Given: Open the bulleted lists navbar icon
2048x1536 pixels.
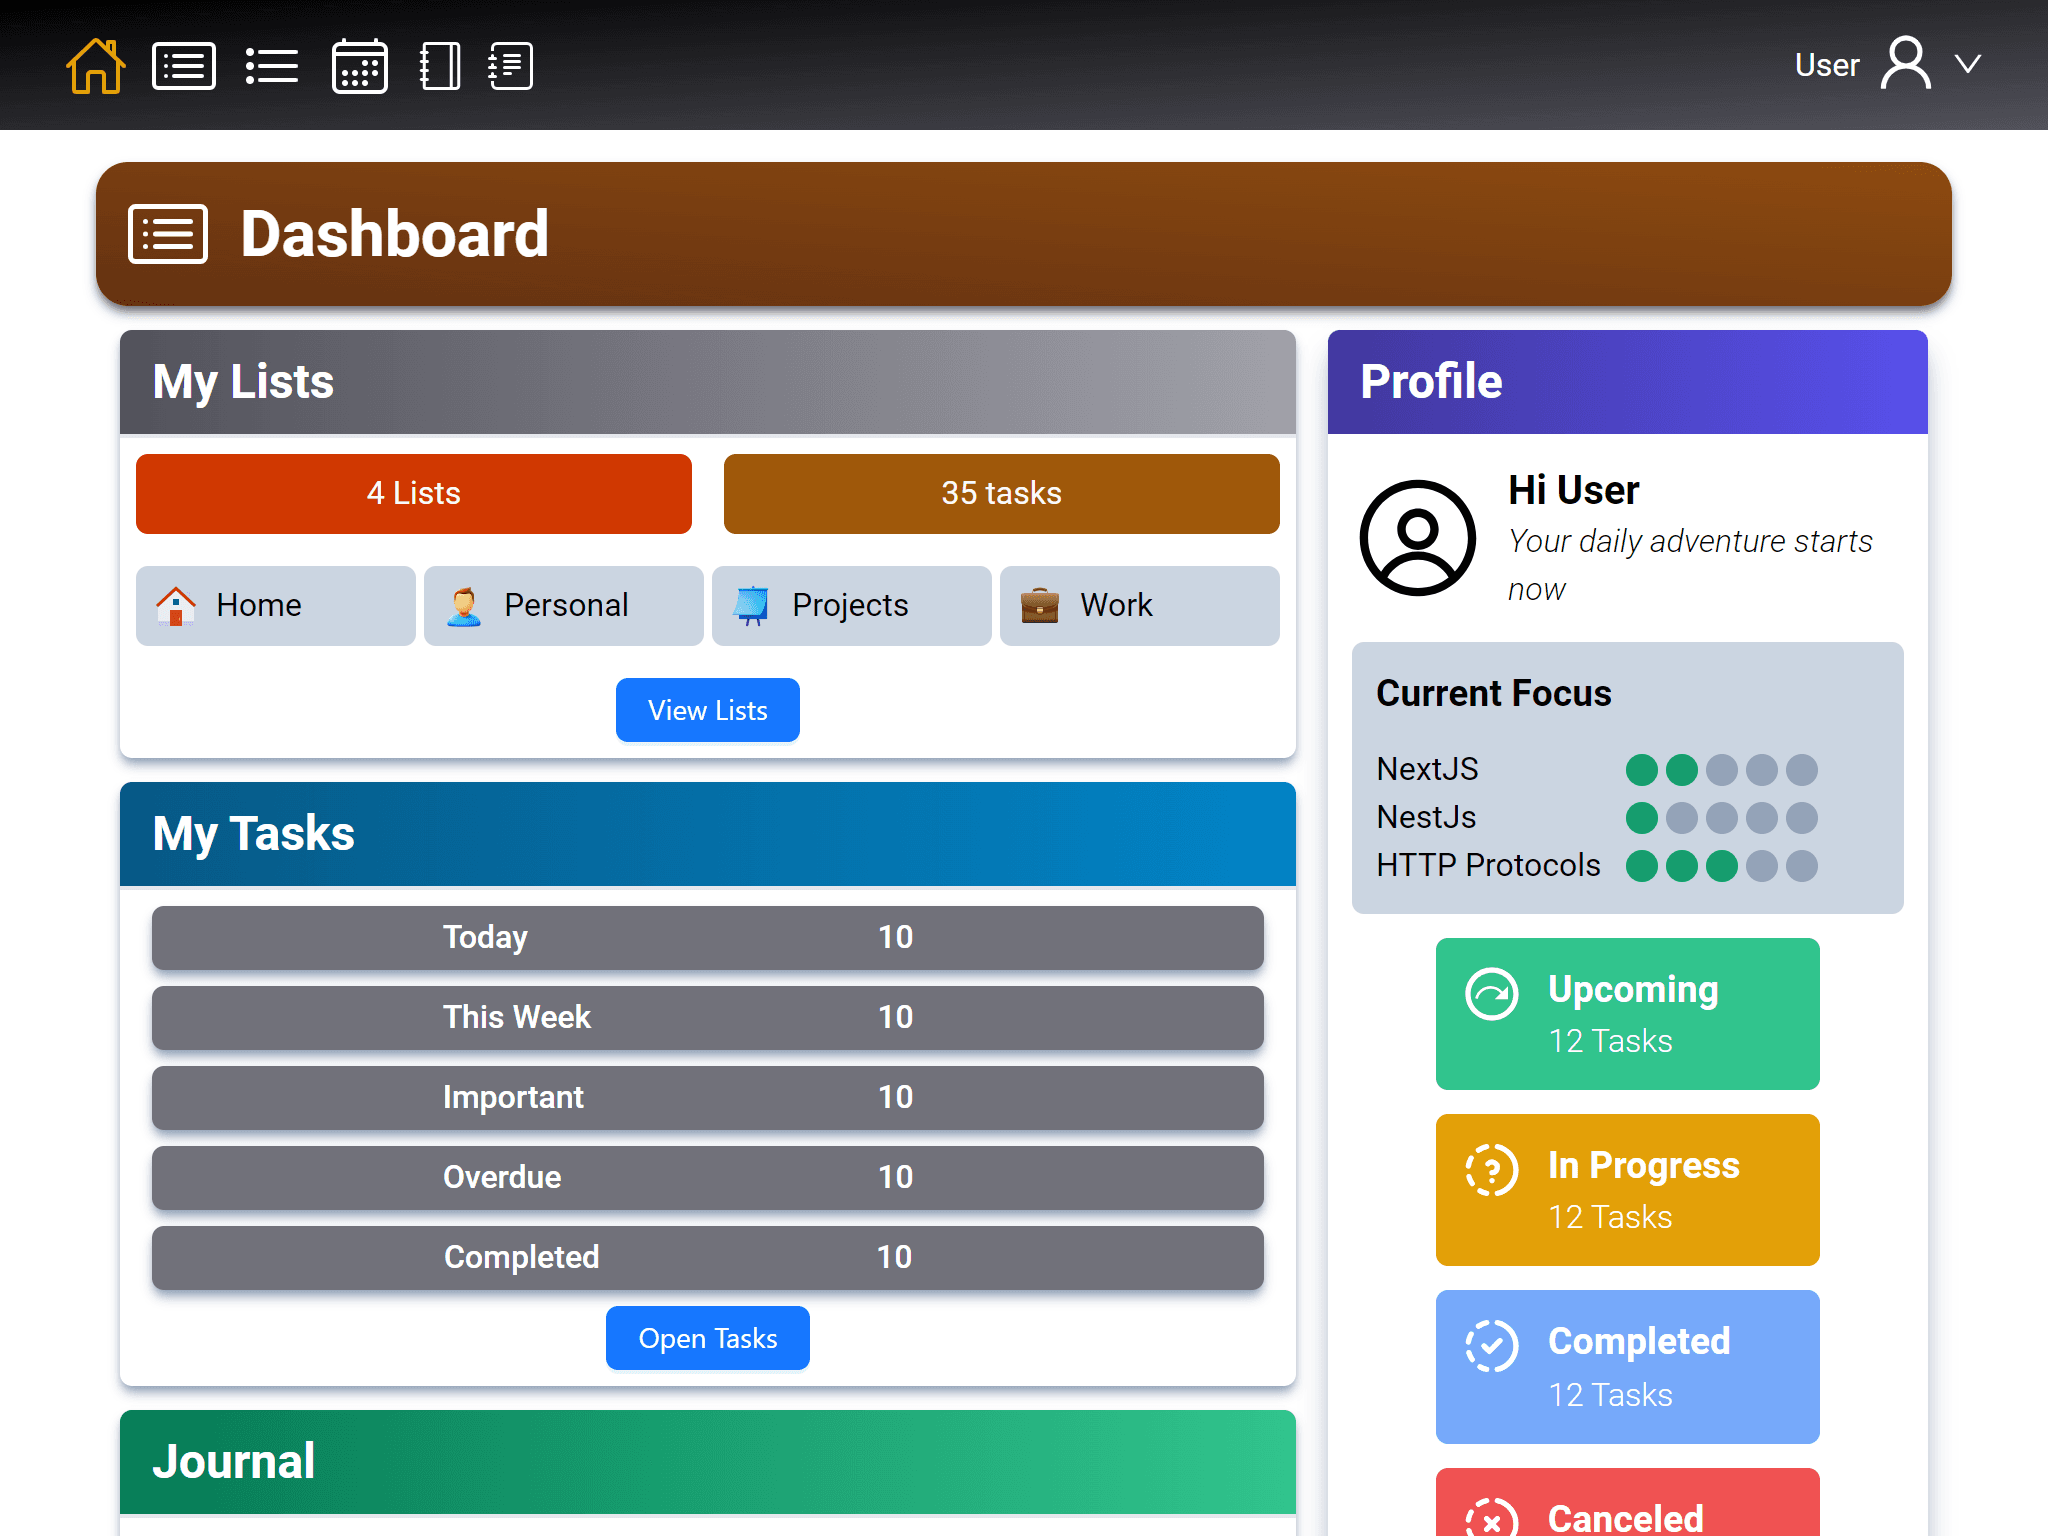Looking at the screenshot, I should tap(271, 66).
